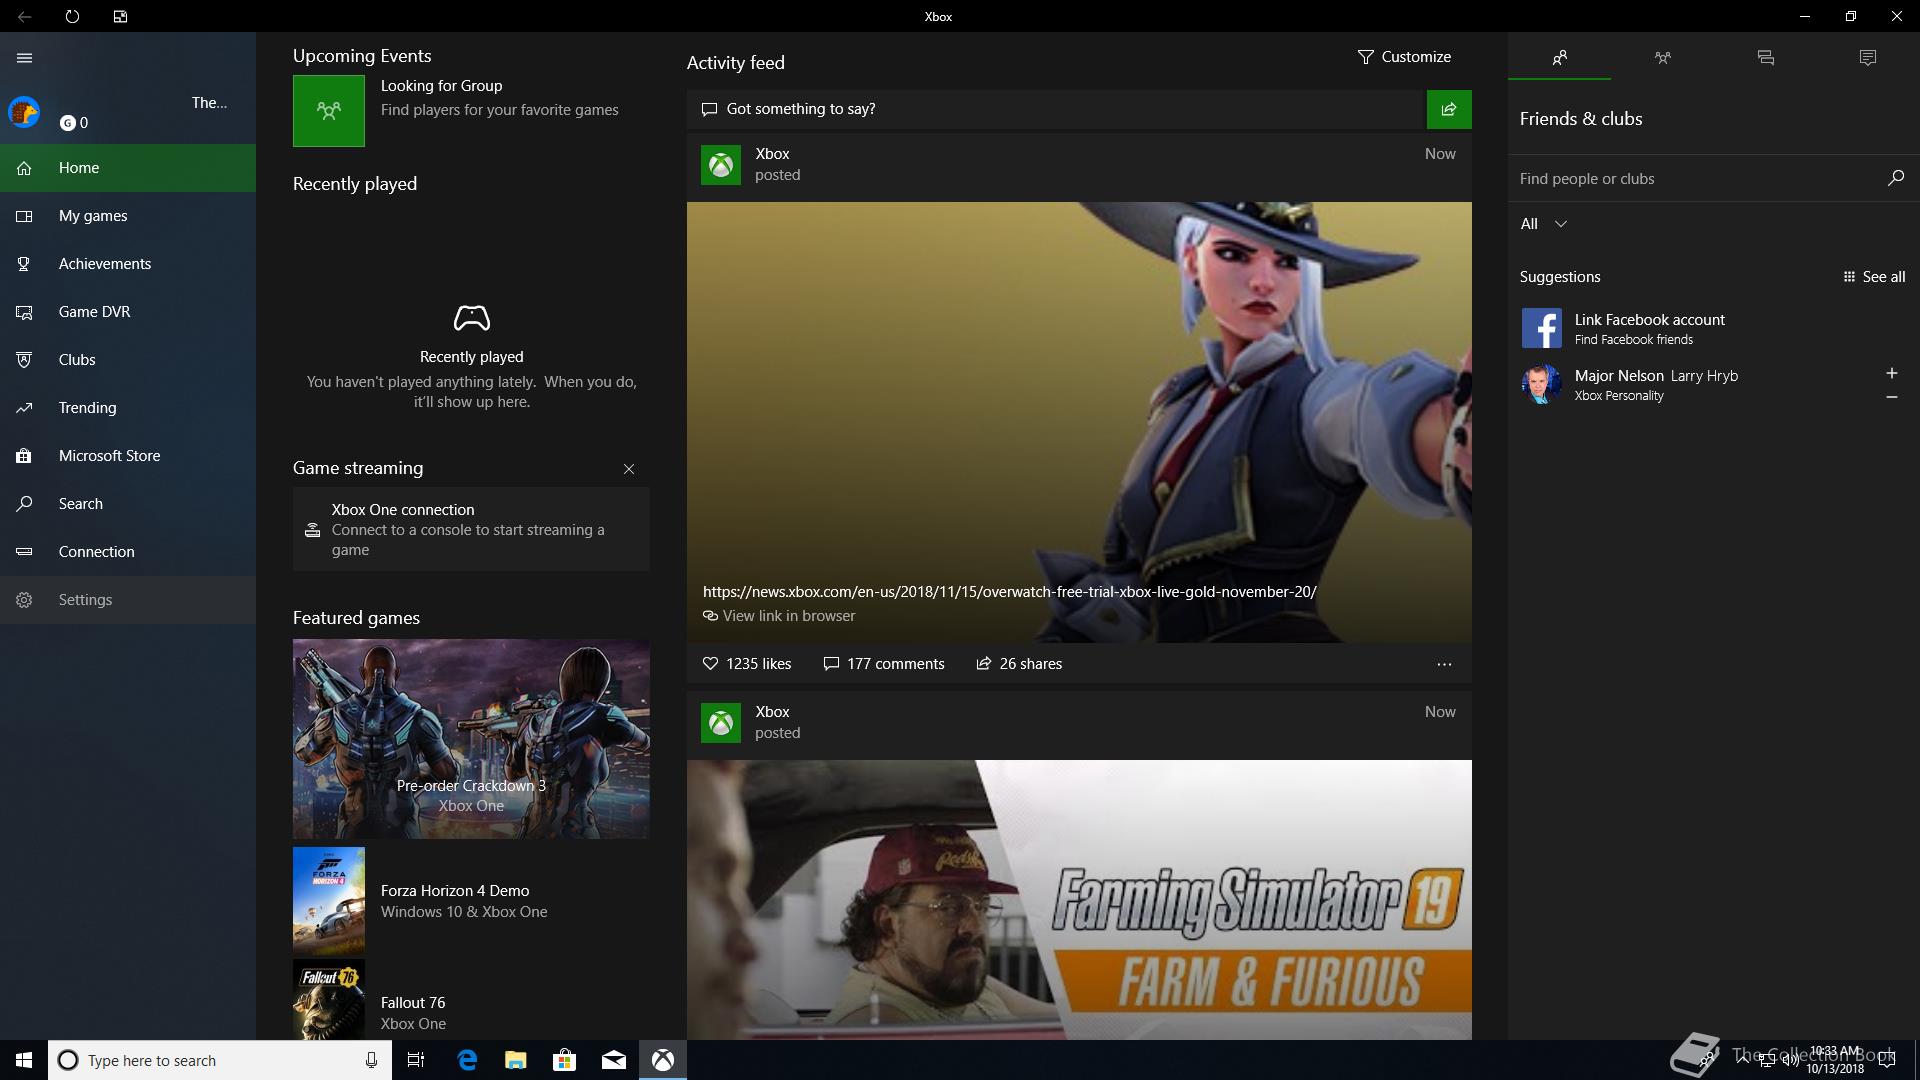Click Customize activity feed filter

(1404, 57)
